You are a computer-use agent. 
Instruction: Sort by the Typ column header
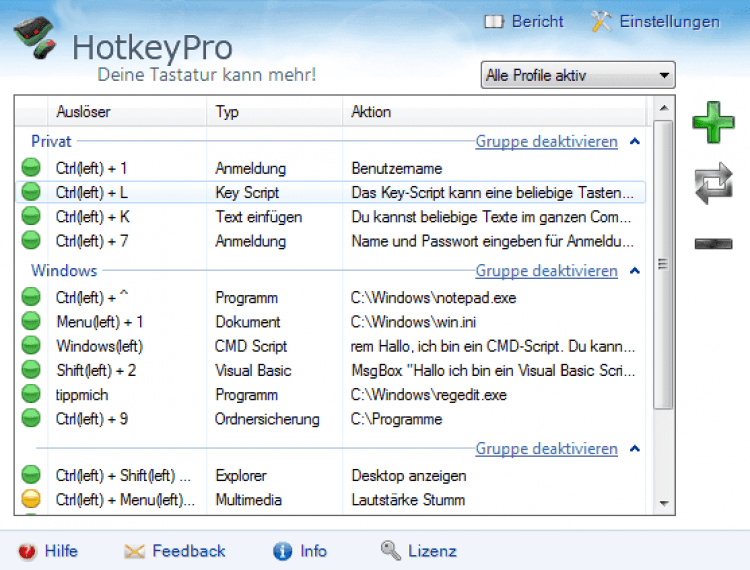click(x=275, y=111)
